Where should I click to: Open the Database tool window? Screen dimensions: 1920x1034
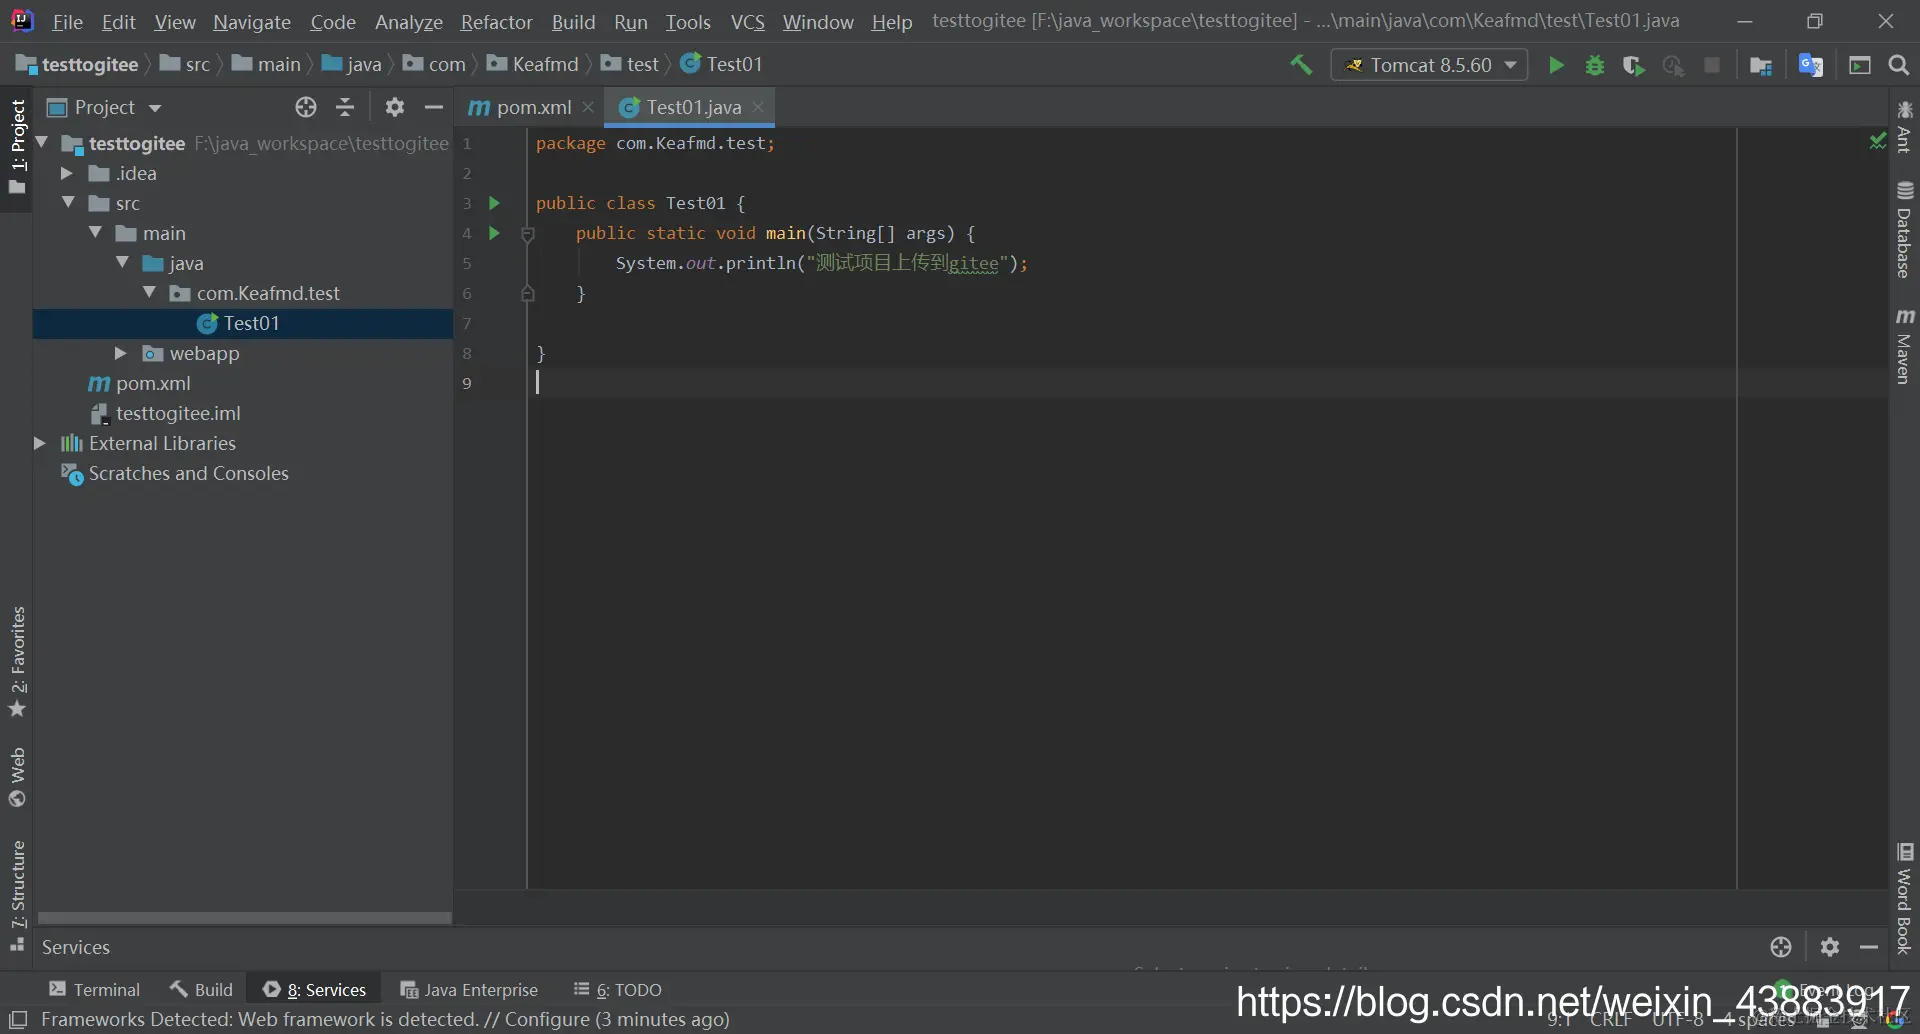[1904, 229]
